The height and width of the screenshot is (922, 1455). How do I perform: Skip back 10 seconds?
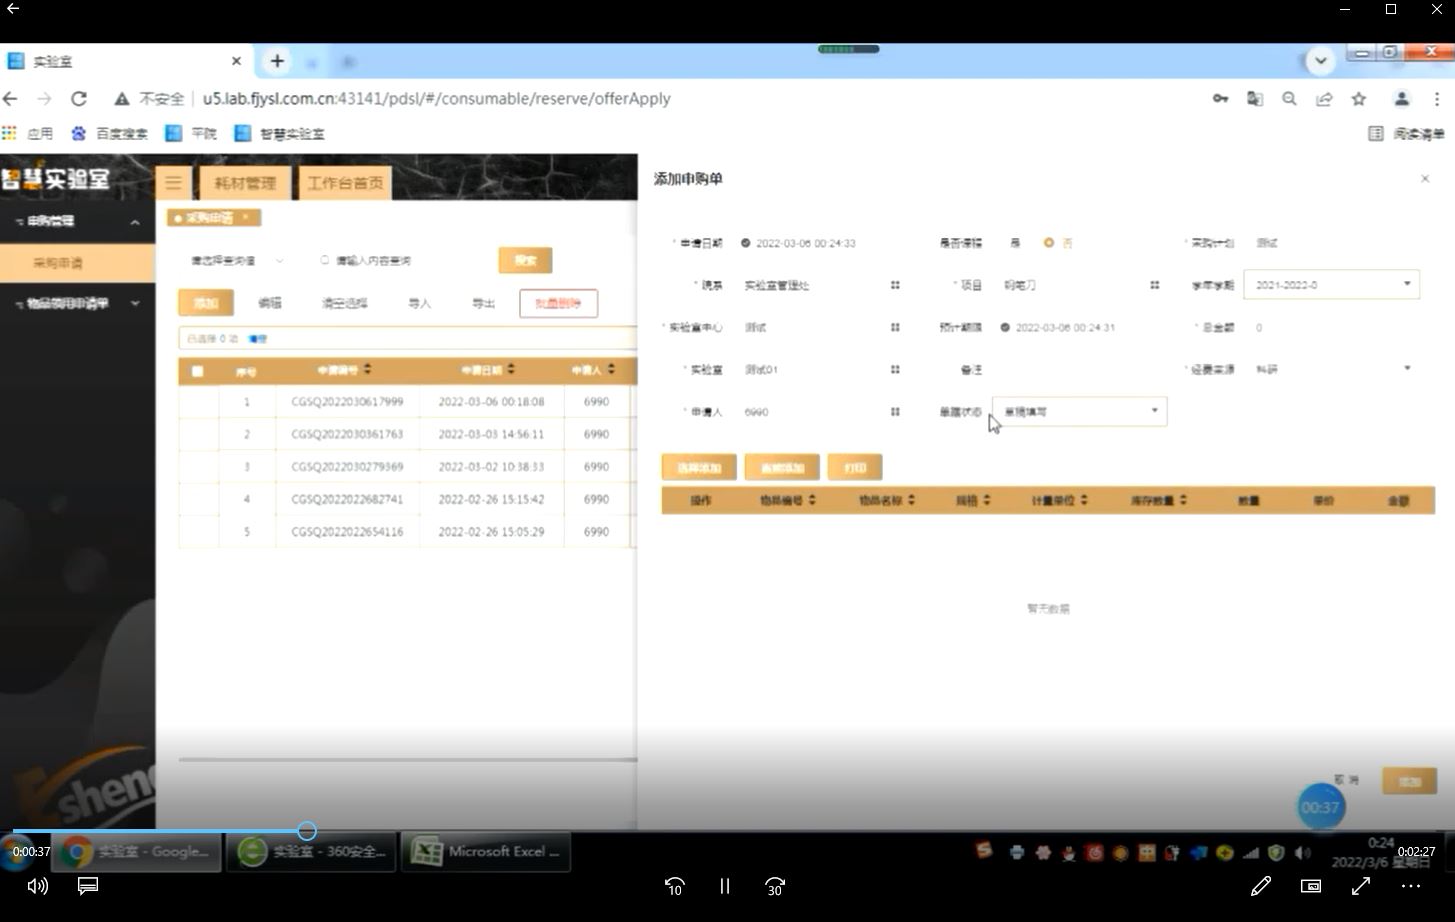pos(675,886)
